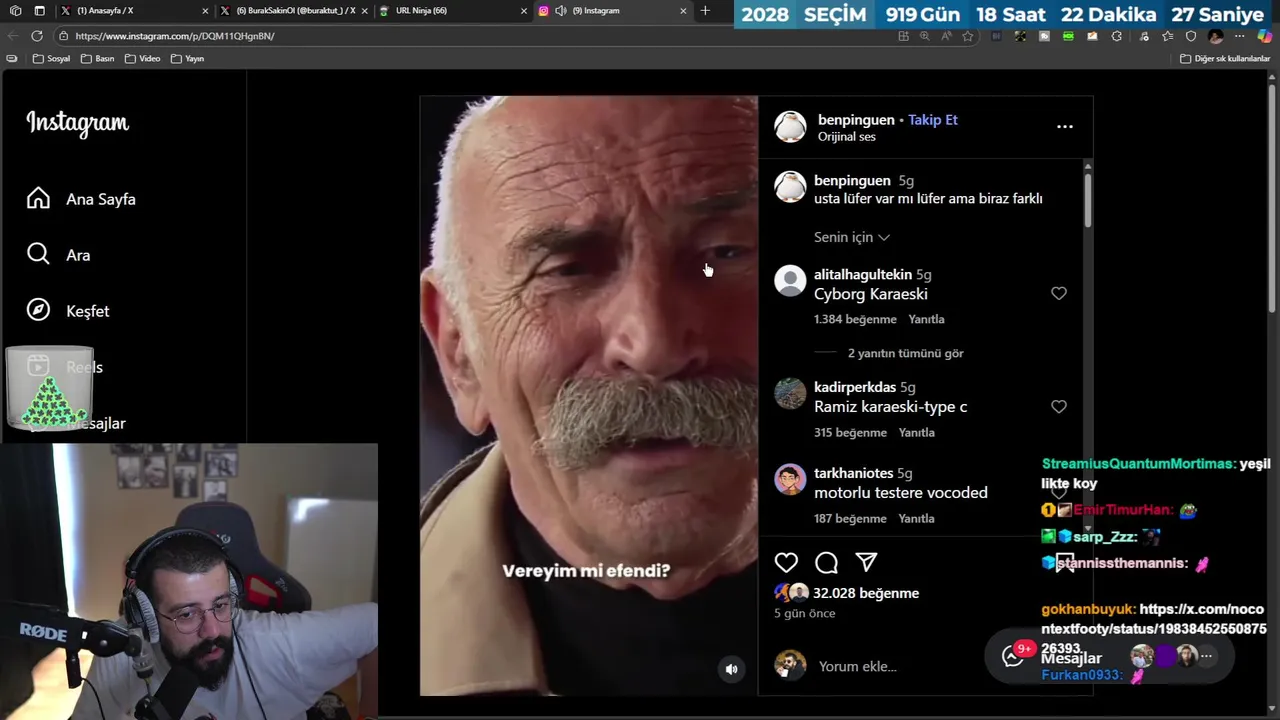Open 32.028 beğenme likes list

click(866, 593)
